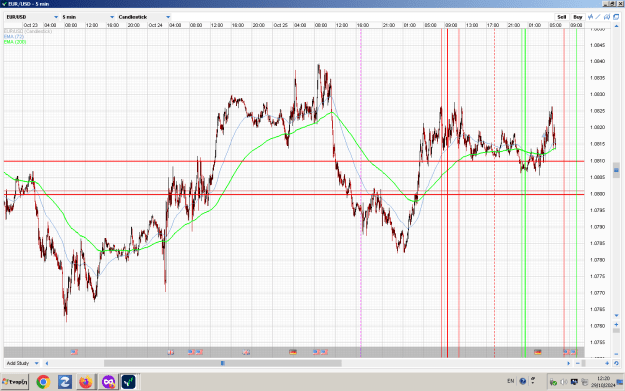Click the German flag event near final 01:00

point(538,352)
